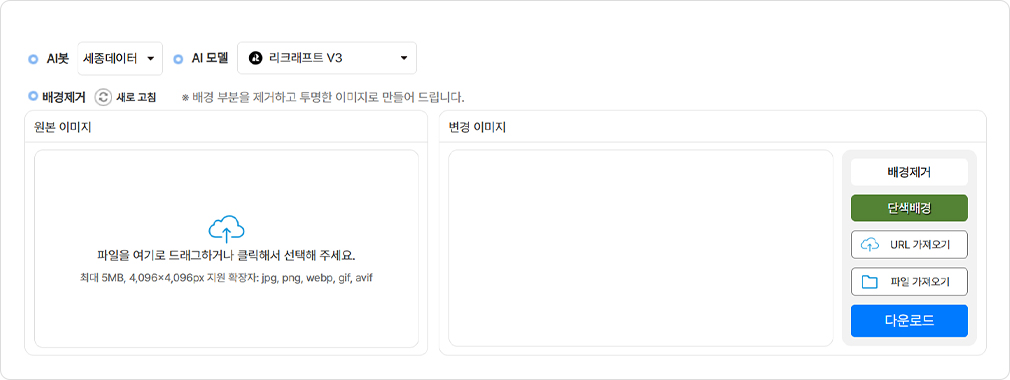Expand the 리크래프트 V3 model dropdown
Image resolution: width=1010 pixels, height=380 pixels.
coord(327,58)
